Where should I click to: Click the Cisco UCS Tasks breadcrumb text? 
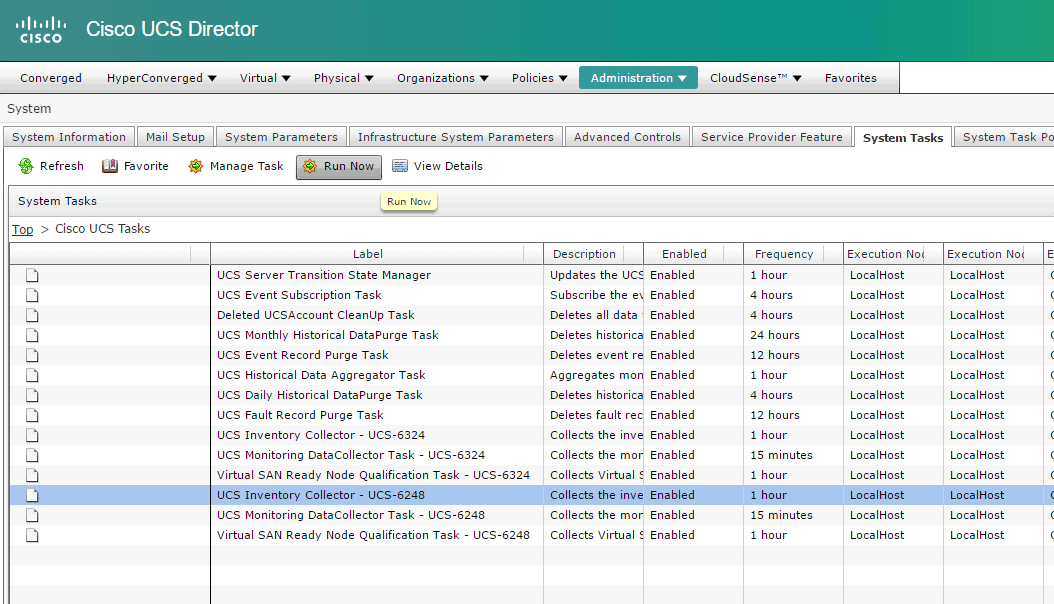click(x=102, y=228)
